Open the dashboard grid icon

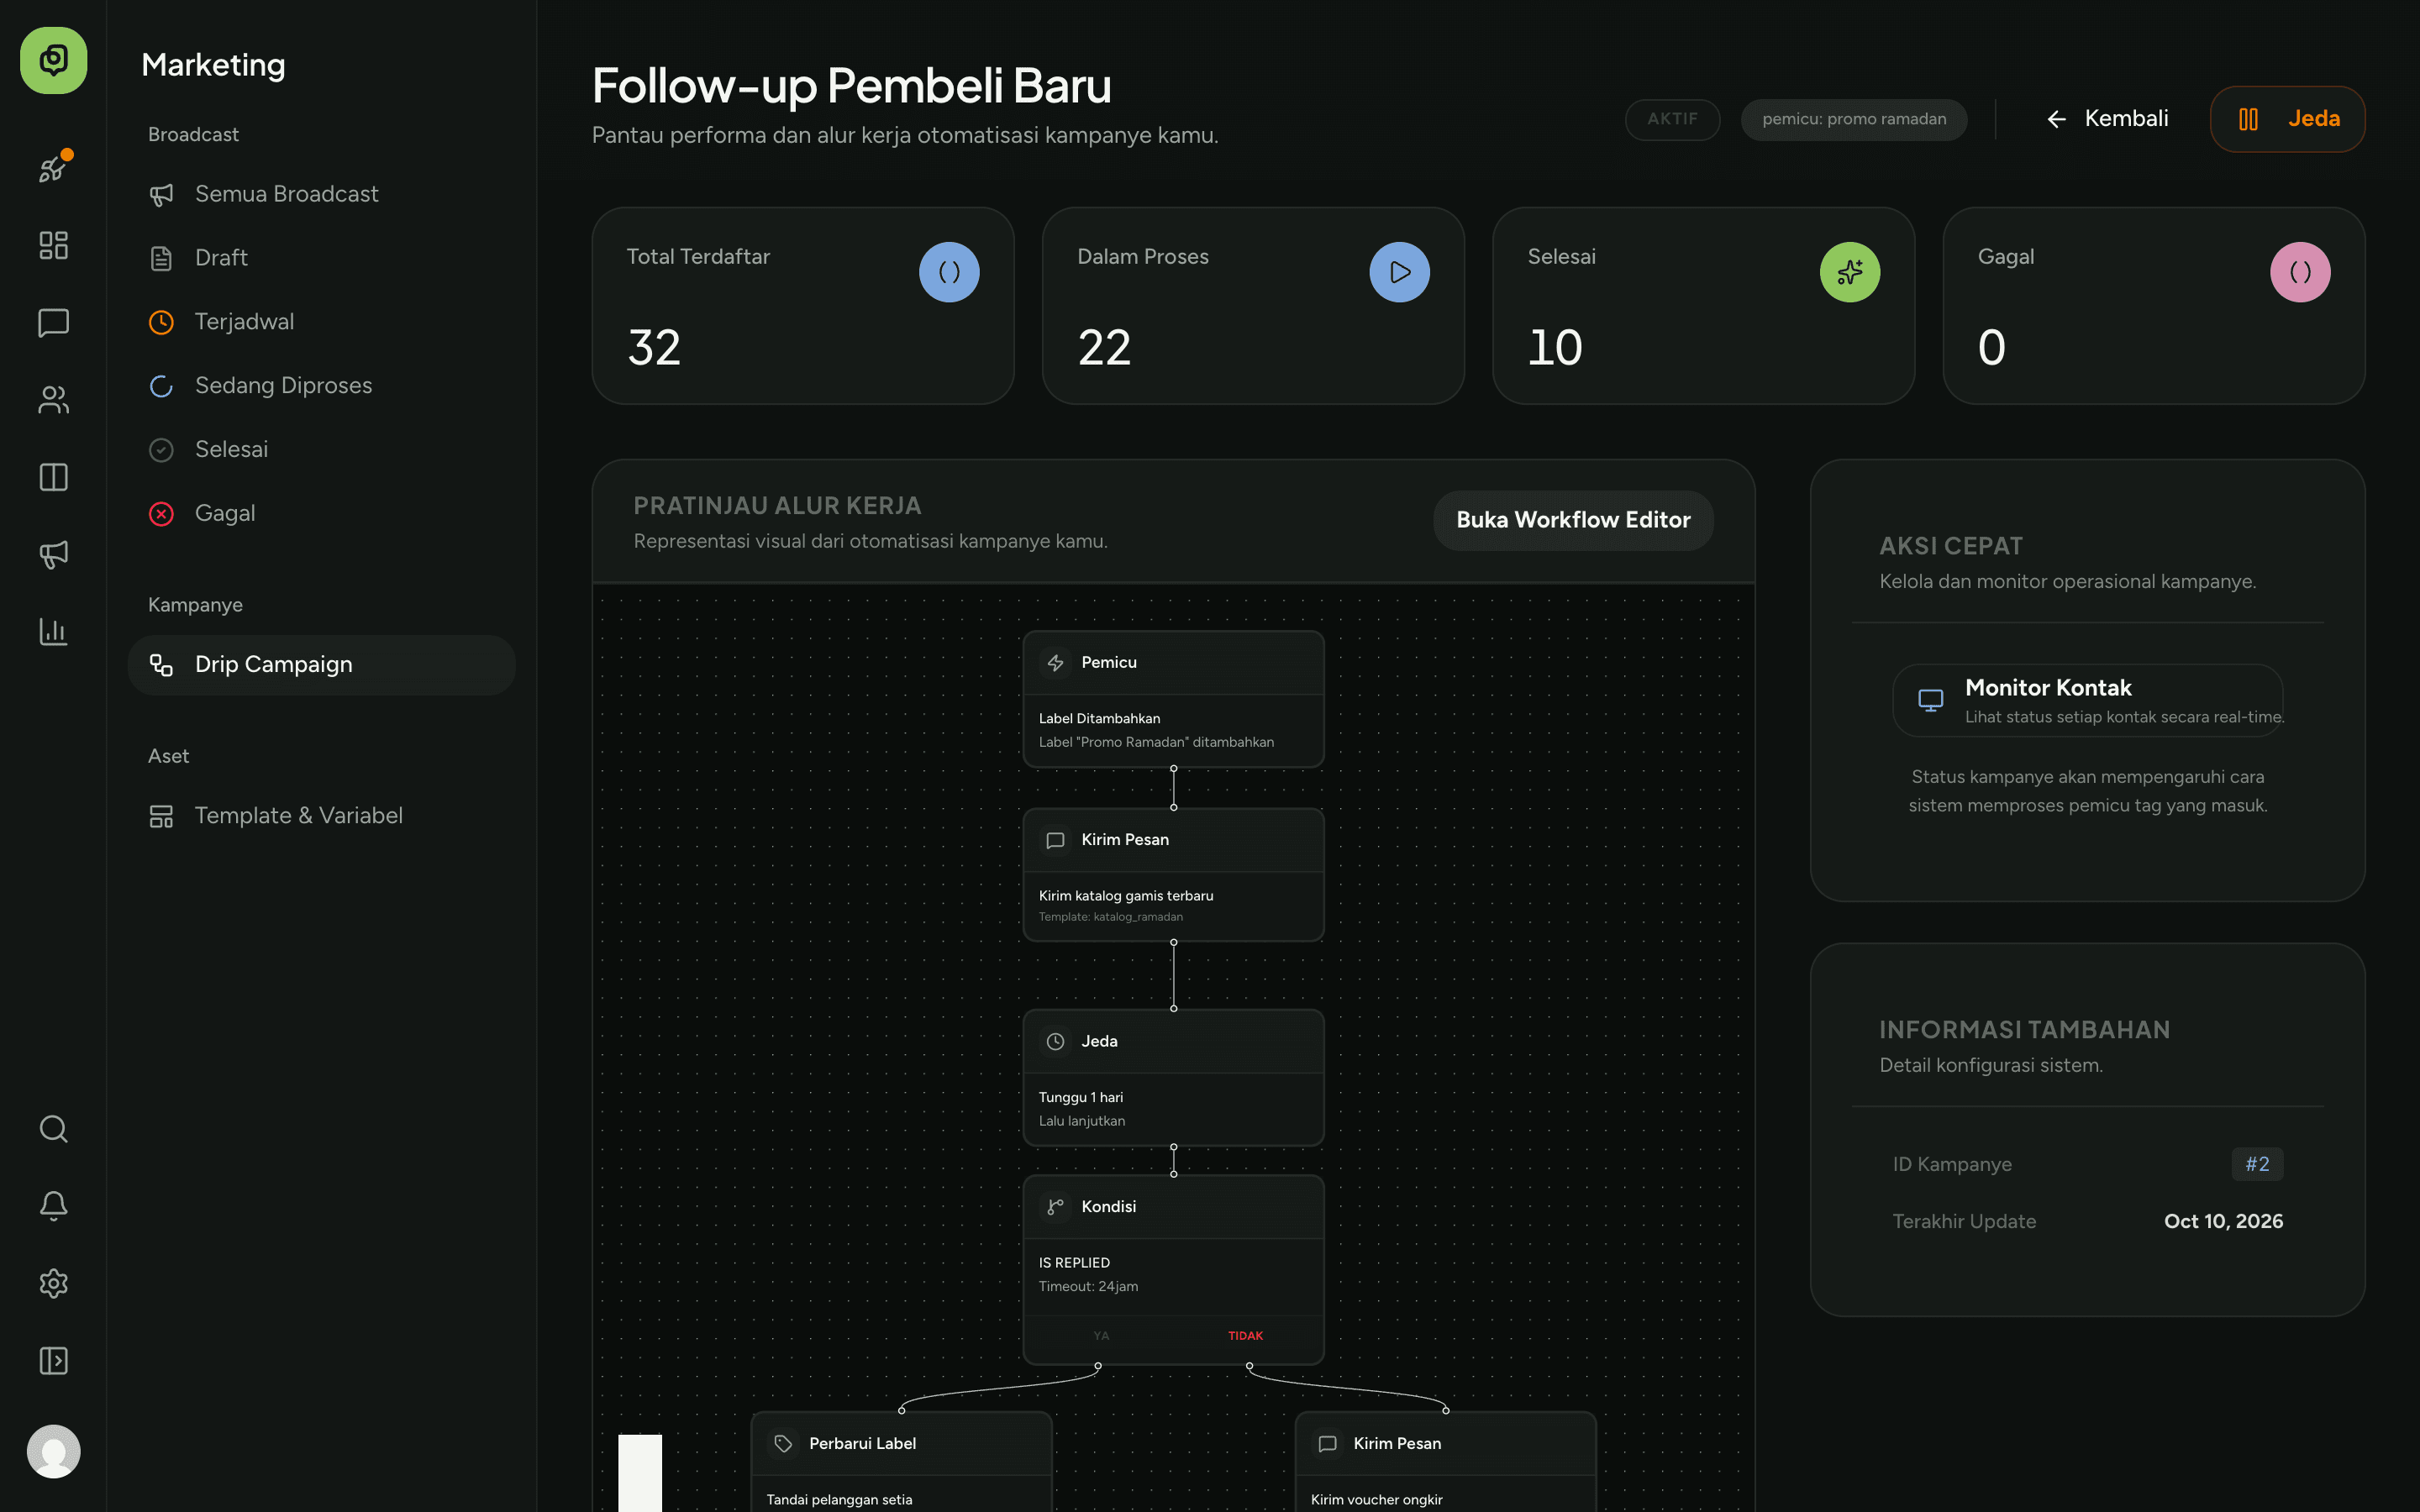(x=53, y=245)
